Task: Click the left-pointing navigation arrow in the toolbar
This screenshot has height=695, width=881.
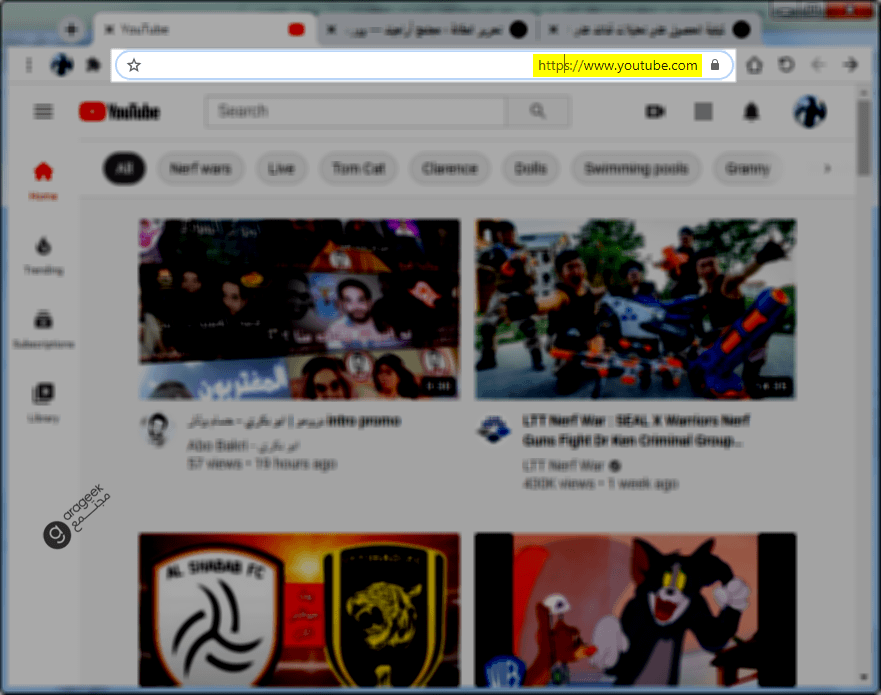Action: [x=819, y=65]
